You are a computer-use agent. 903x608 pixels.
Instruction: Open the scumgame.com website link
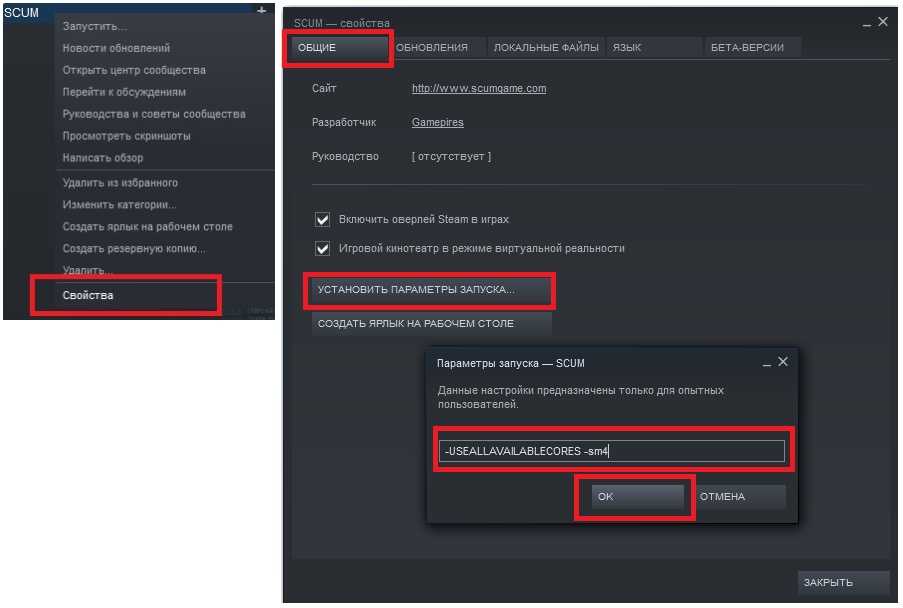pyautogui.click(x=479, y=88)
